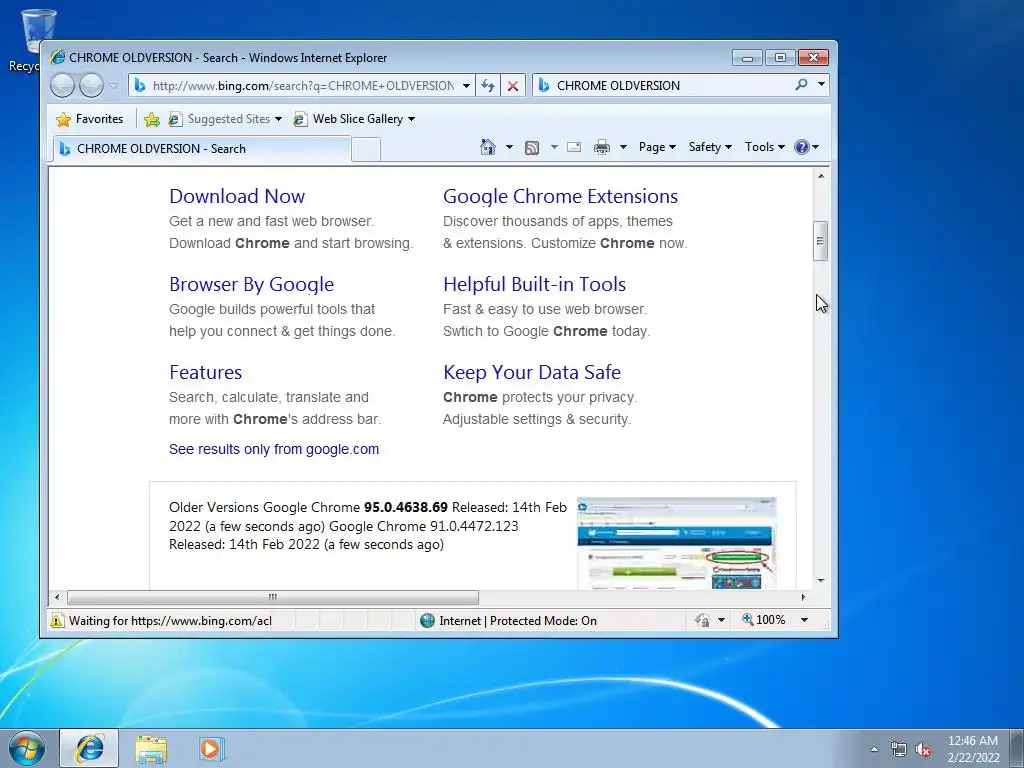Show hidden system tray icons
Image resolution: width=1024 pixels, height=768 pixels.
874,750
